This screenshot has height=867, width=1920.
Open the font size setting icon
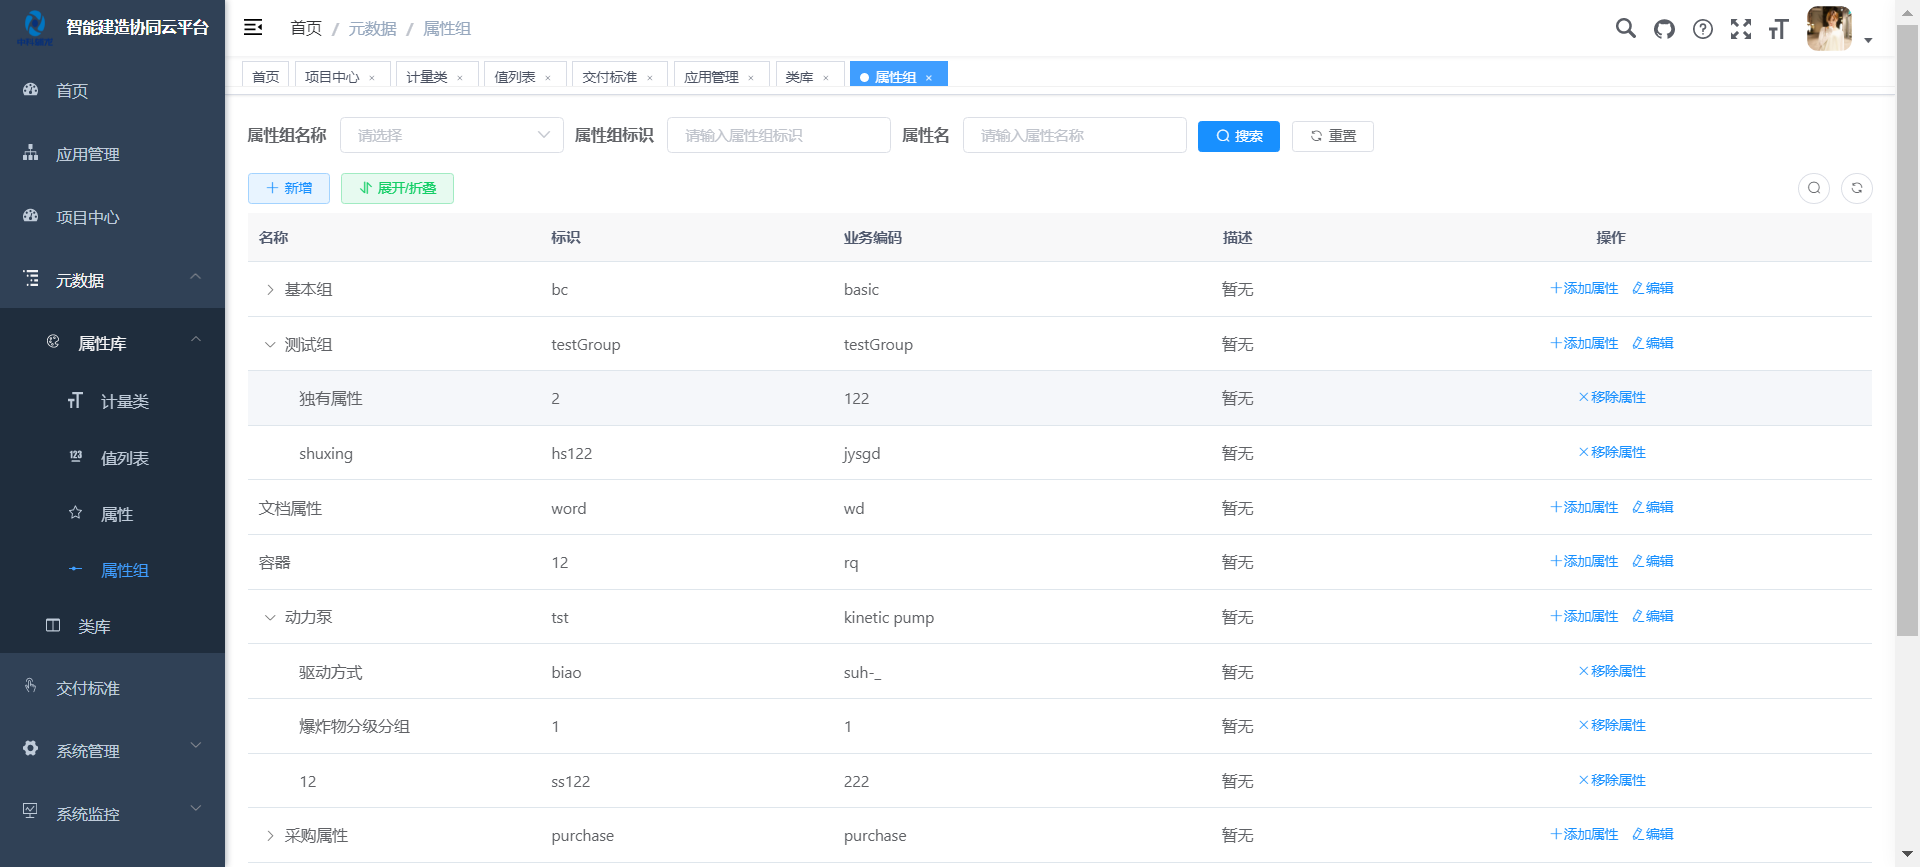click(x=1778, y=29)
